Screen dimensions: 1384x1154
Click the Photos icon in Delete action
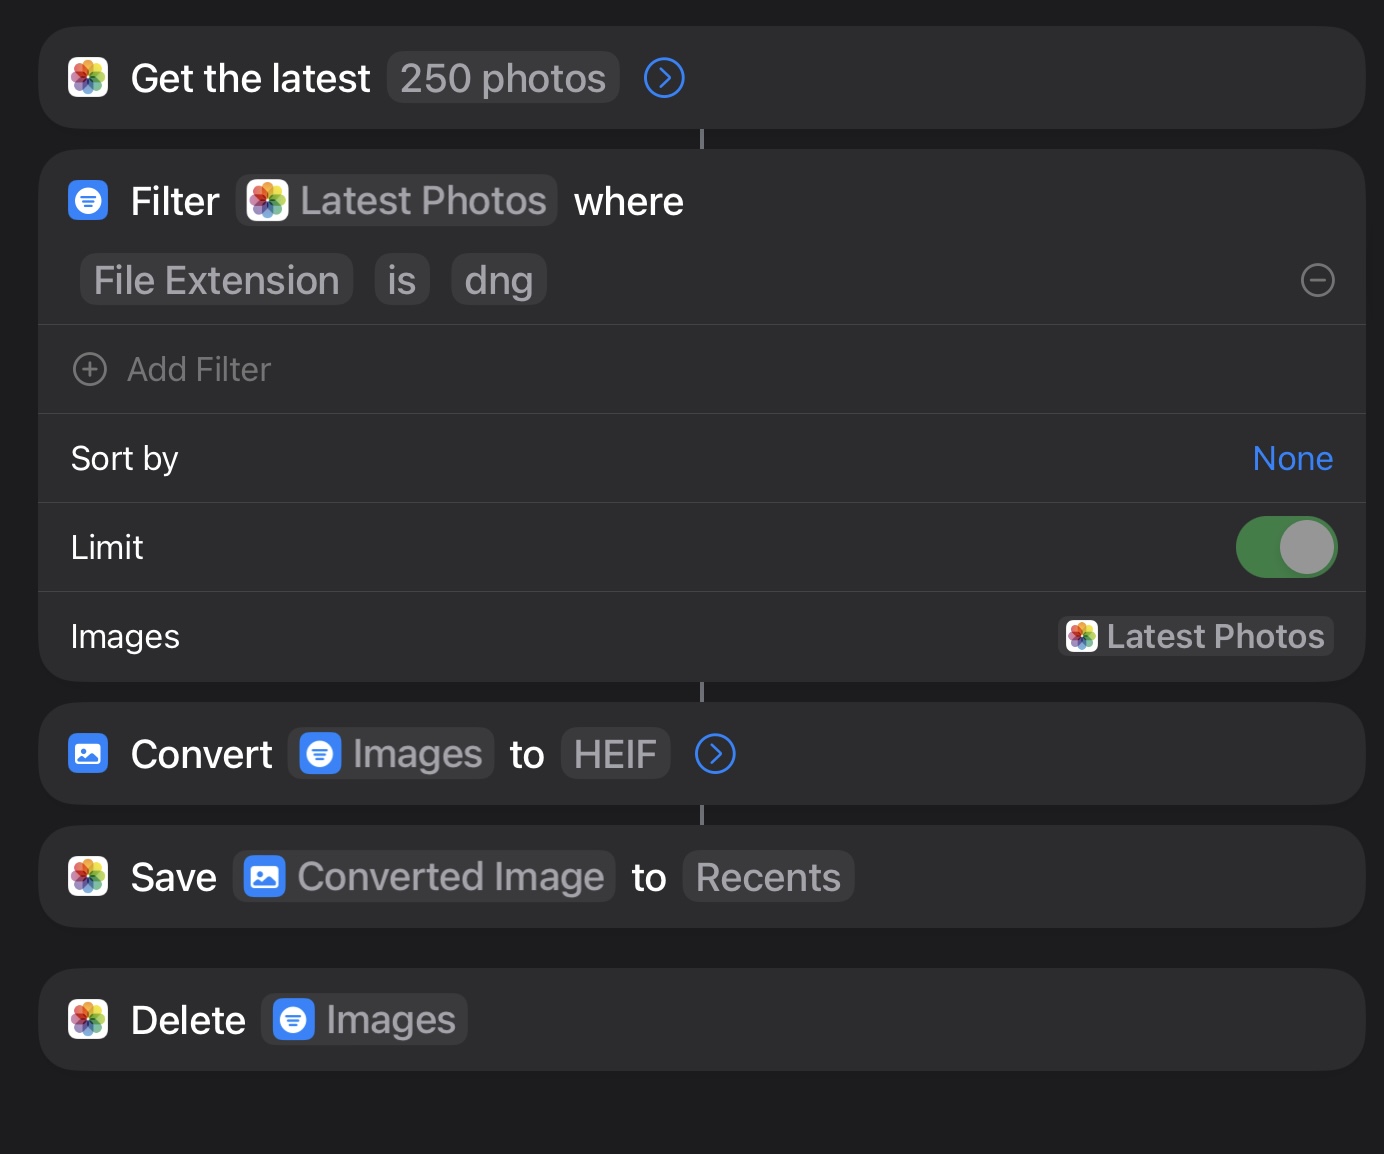point(88,1020)
